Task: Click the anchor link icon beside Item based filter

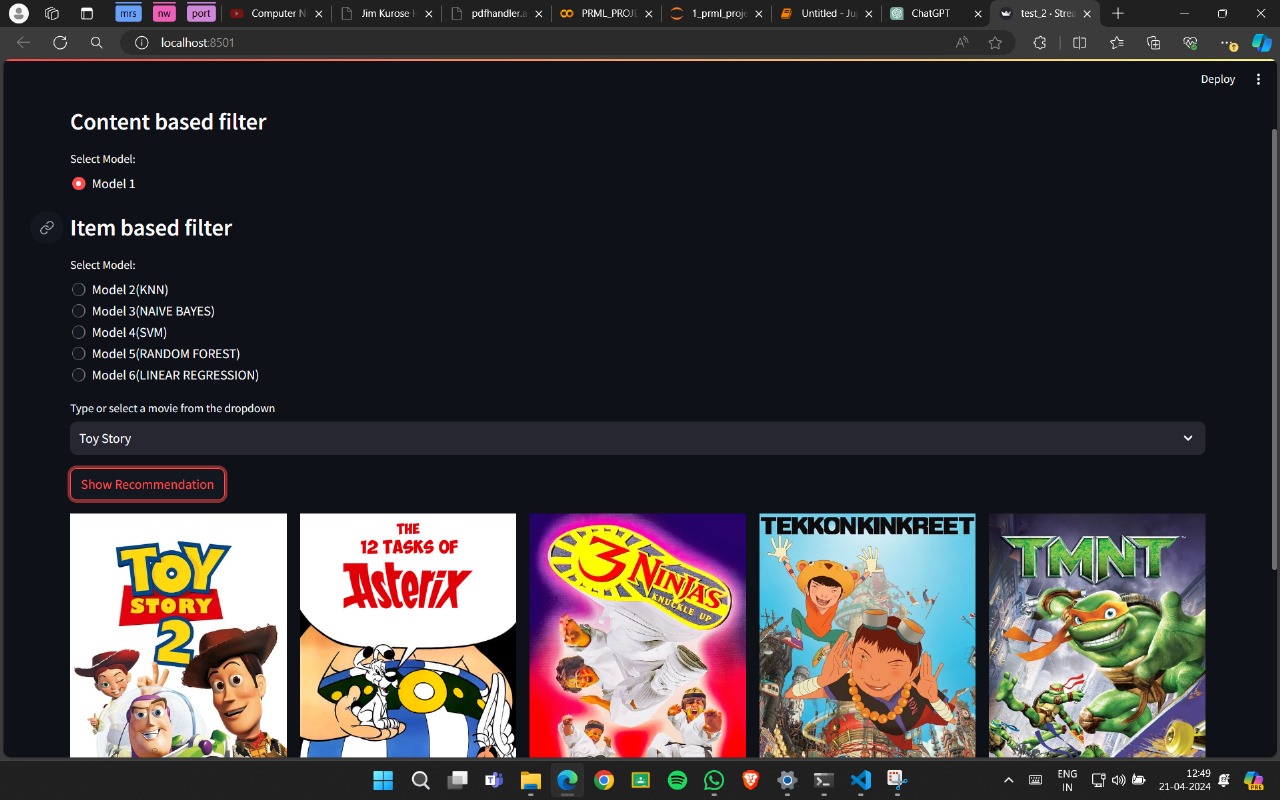Action: [x=46, y=228]
